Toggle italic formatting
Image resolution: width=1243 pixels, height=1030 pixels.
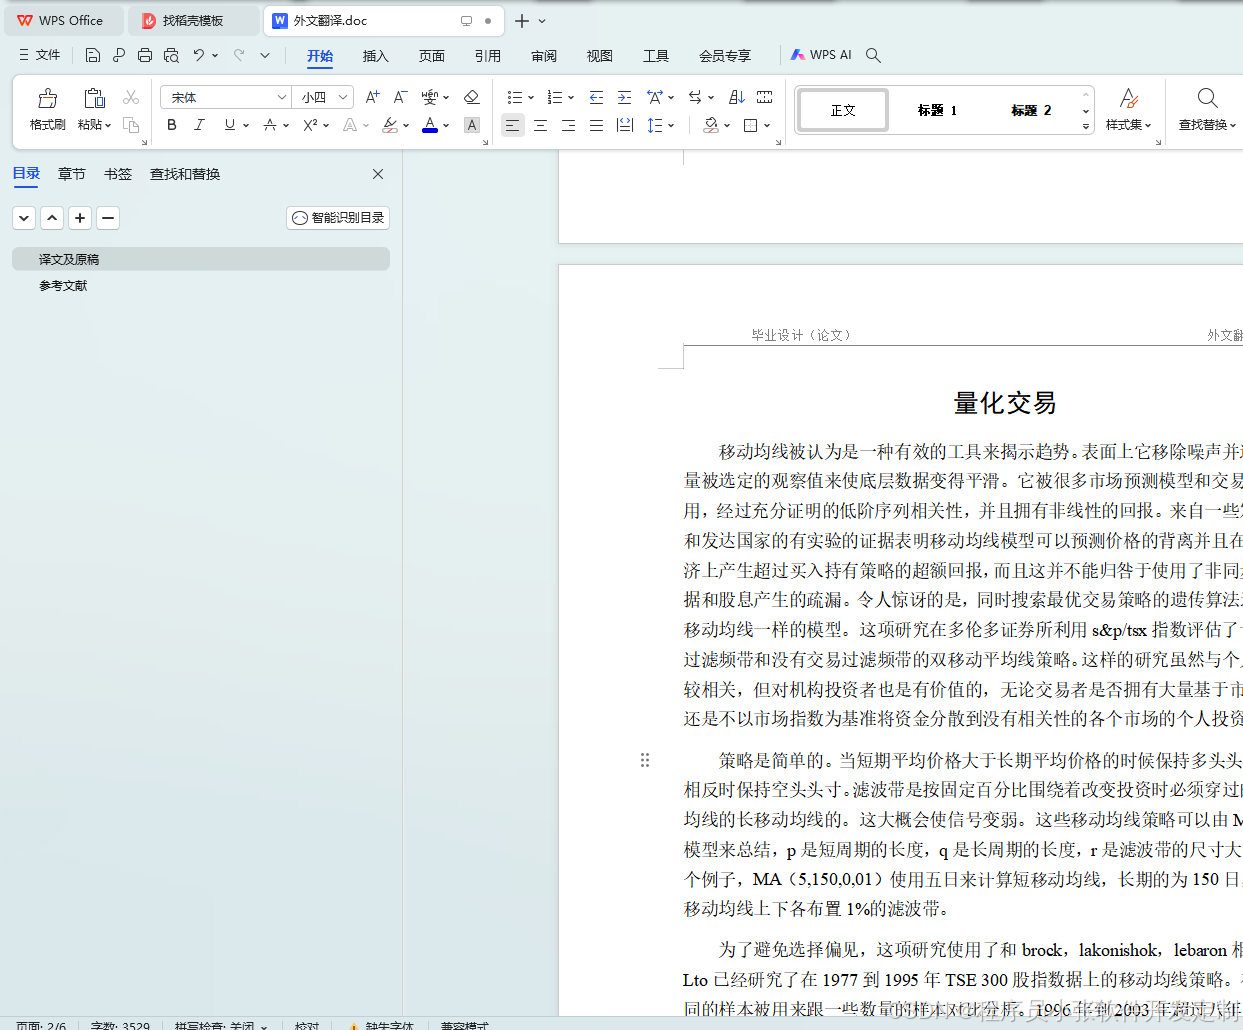tap(199, 125)
